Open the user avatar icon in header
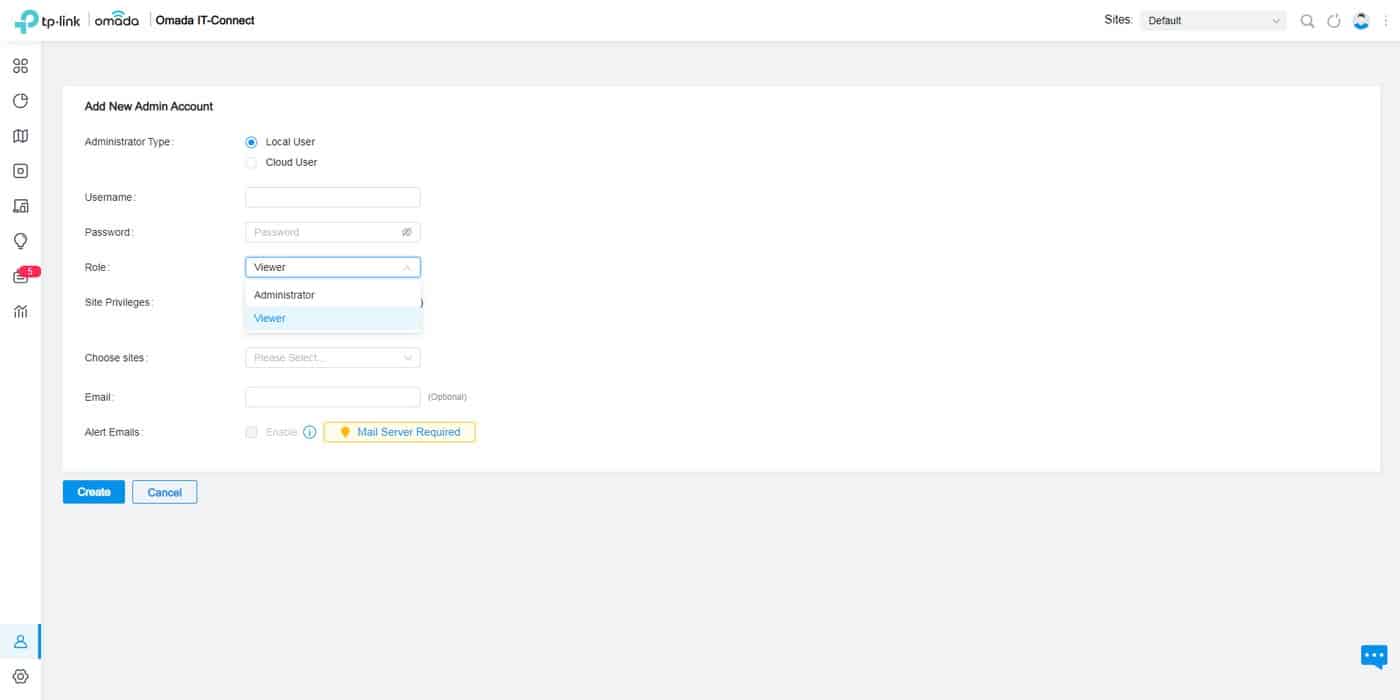The height and width of the screenshot is (700, 1400). 1360,20
